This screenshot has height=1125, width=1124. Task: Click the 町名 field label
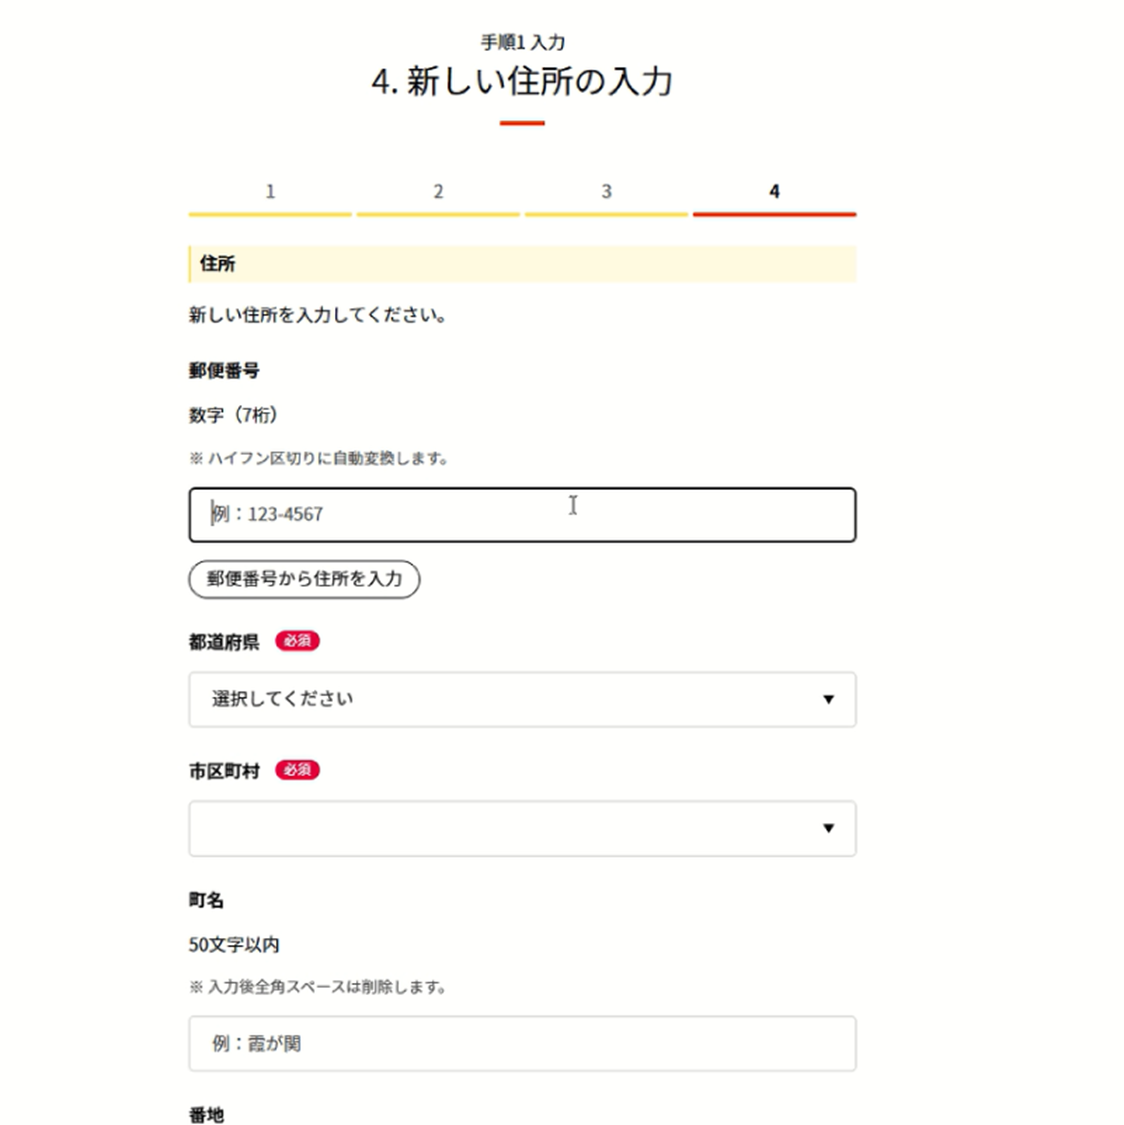[207, 900]
